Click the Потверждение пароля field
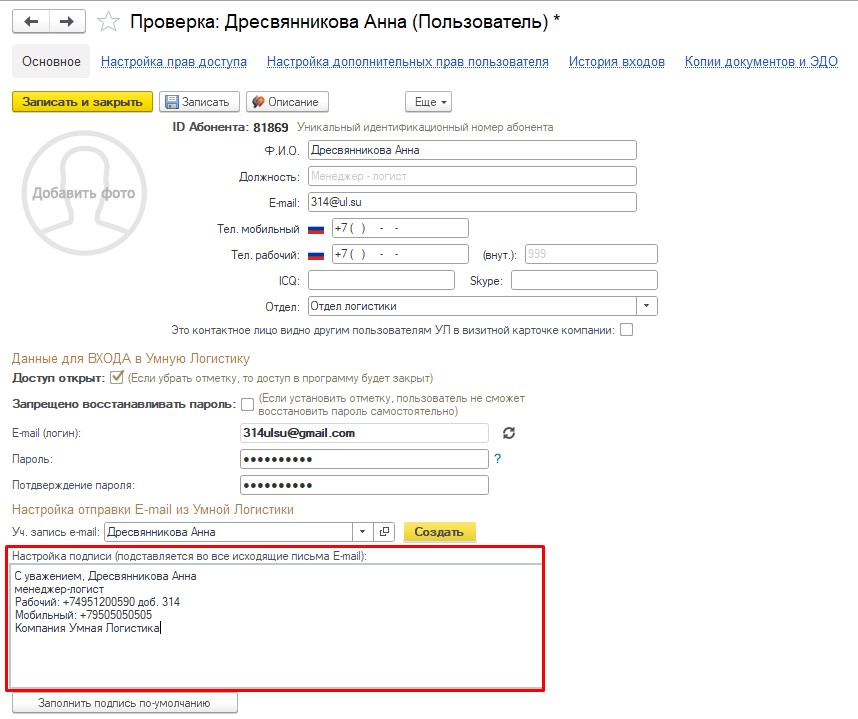 tap(364, 485)
